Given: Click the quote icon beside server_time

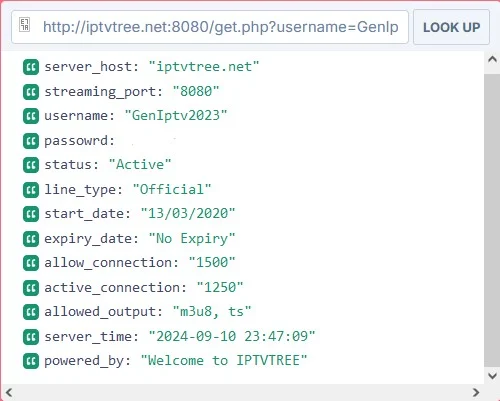Looking at the screenshot, I should pyautogui.click(x=31, y=337).
